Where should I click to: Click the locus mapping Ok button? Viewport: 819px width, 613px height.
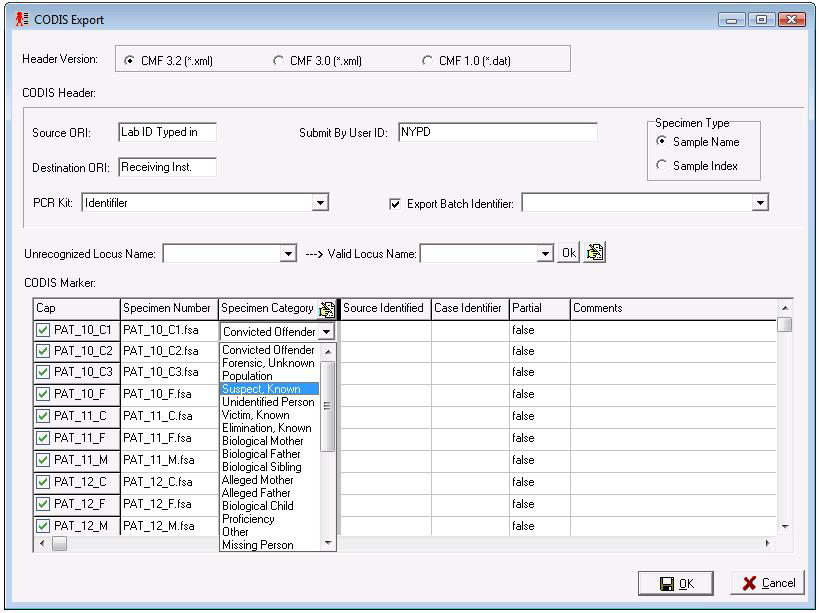click(569, 253)
